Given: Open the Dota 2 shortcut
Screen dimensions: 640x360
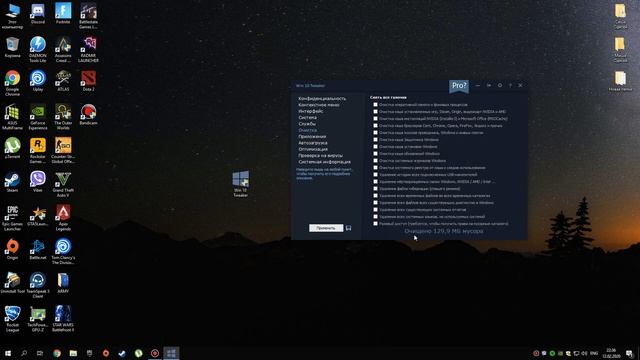Looking at the screenshot, I should coord(88,80).
